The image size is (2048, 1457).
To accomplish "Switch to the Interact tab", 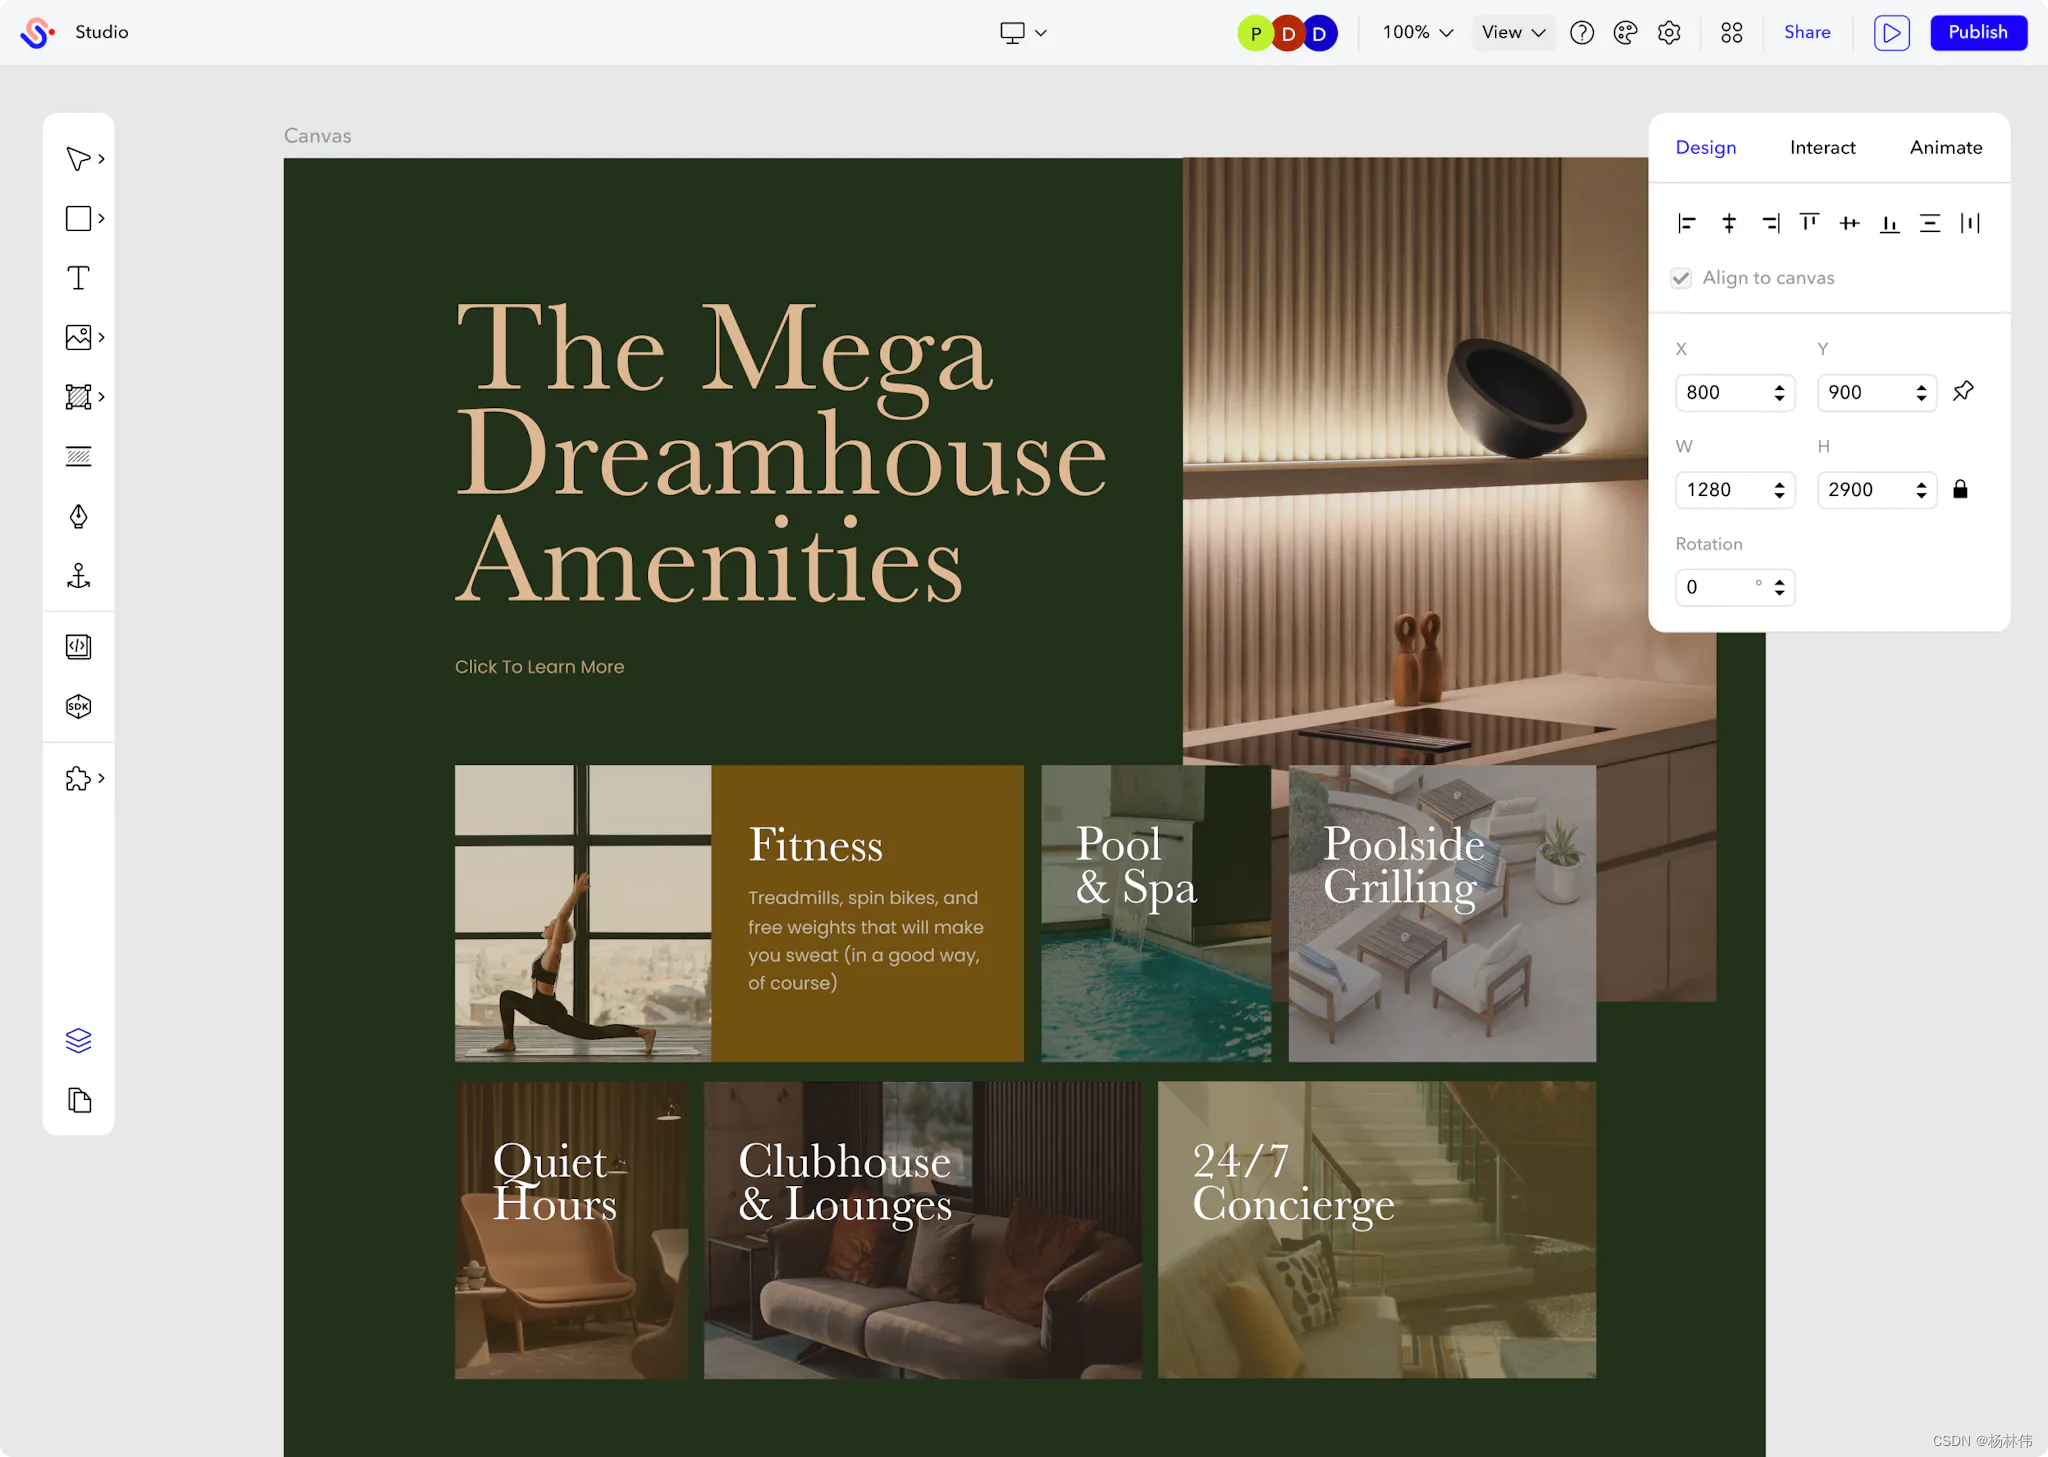I will 1822,148.
